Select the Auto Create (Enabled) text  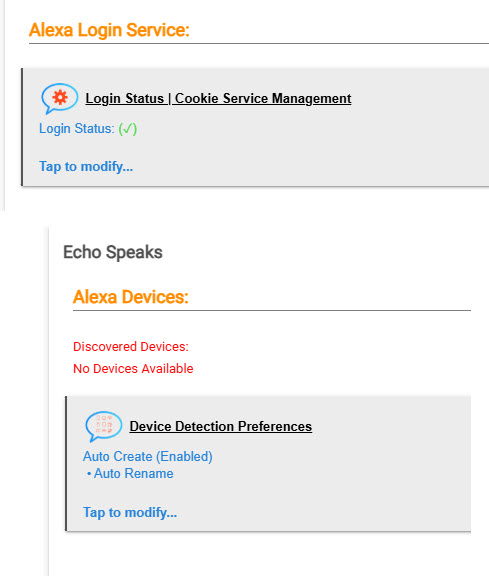[148, 457]
